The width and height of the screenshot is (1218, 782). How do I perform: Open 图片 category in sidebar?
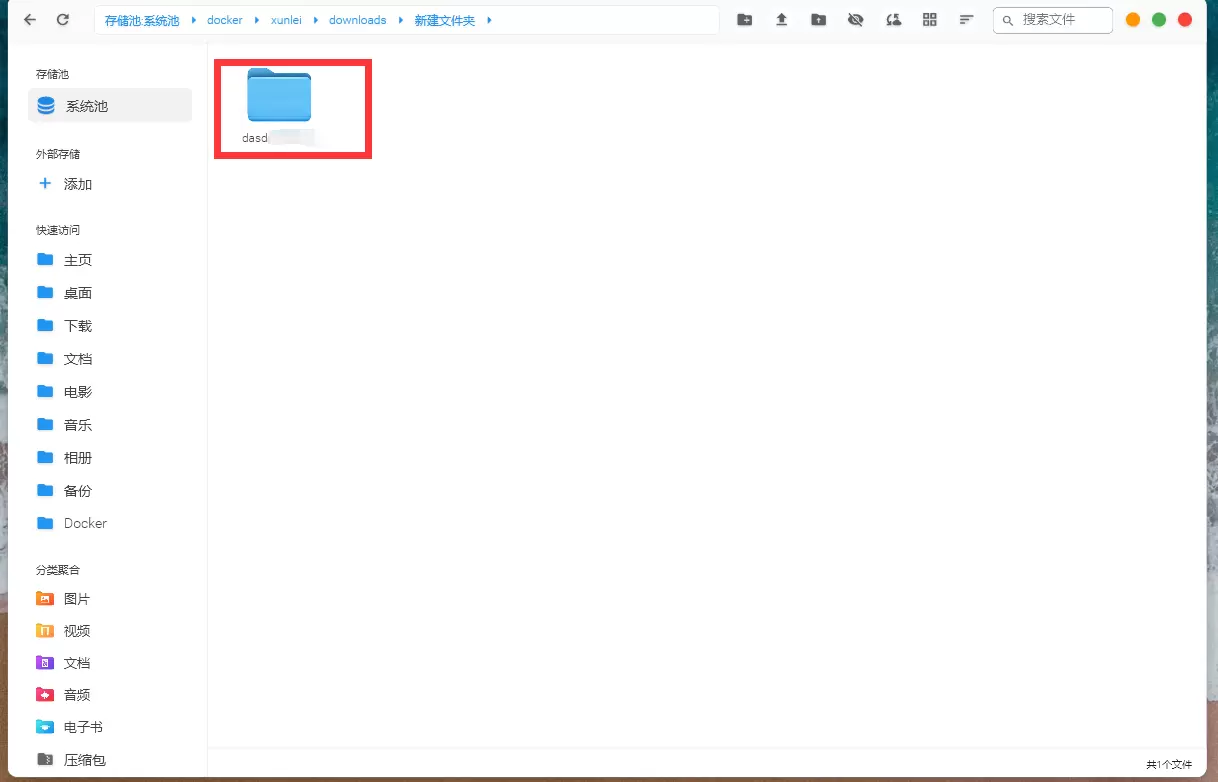[x=76, y=599]
